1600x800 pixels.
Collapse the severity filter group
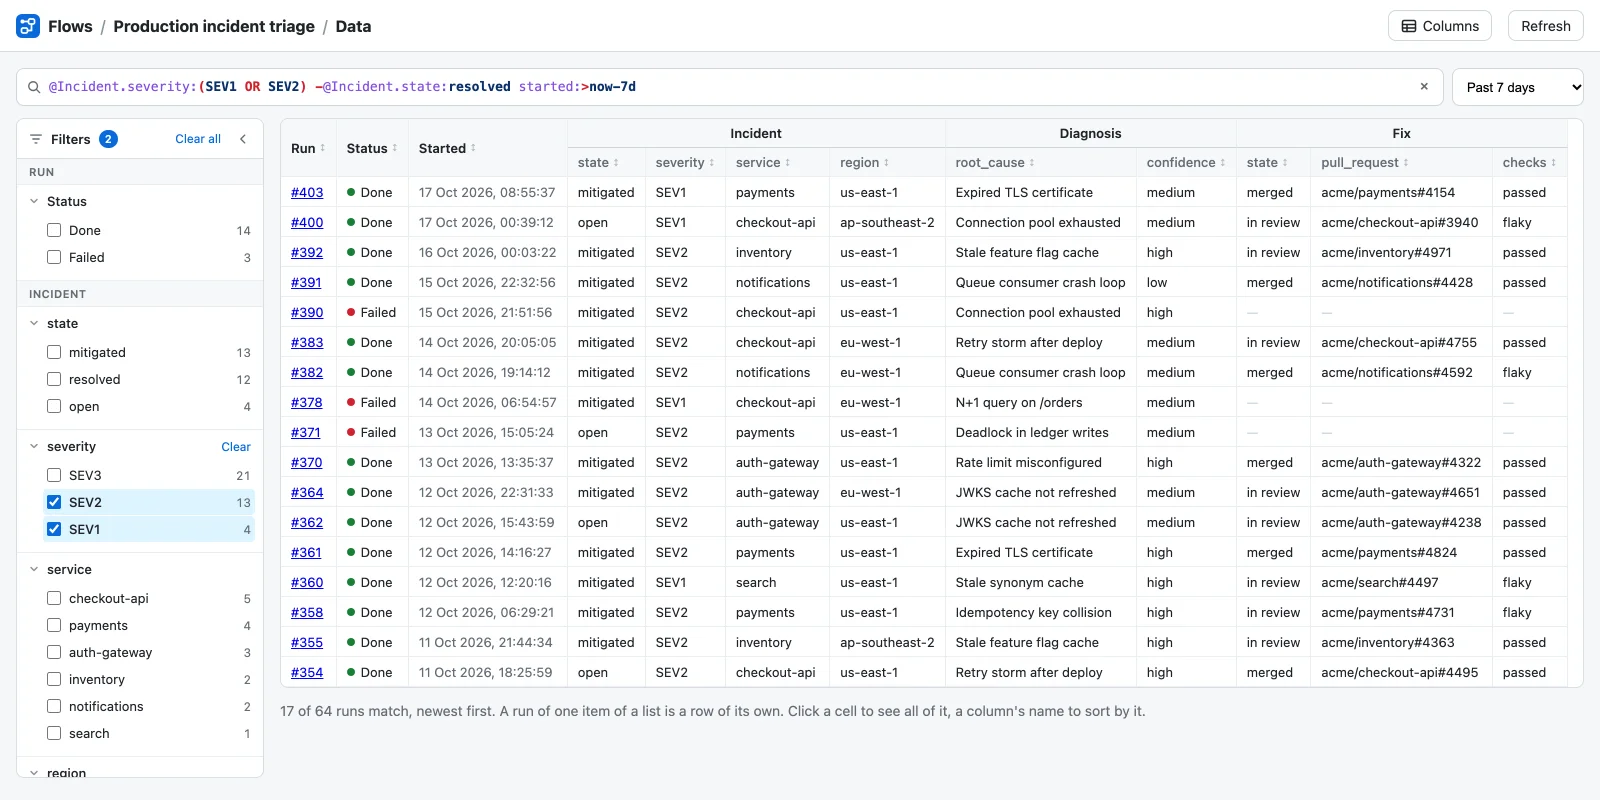[x=34, y=446]
